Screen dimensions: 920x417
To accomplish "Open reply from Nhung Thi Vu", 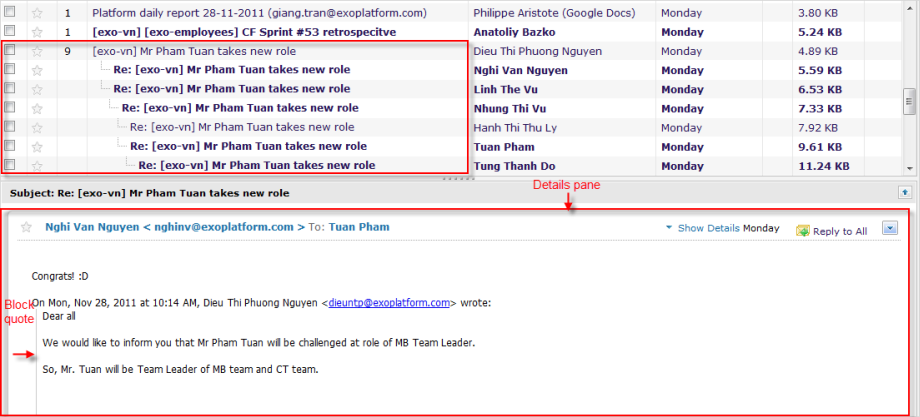I will (x=240, y=108).
